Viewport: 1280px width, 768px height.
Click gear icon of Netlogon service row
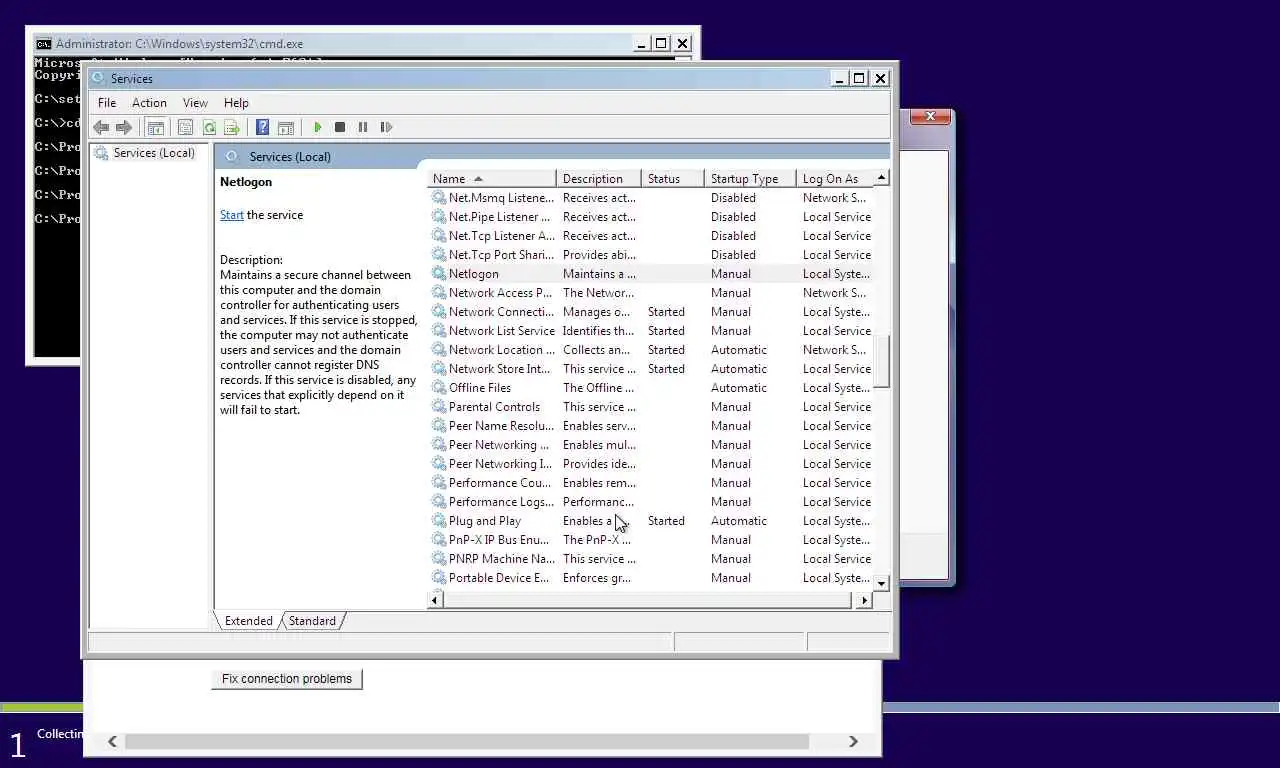[439, 274]
